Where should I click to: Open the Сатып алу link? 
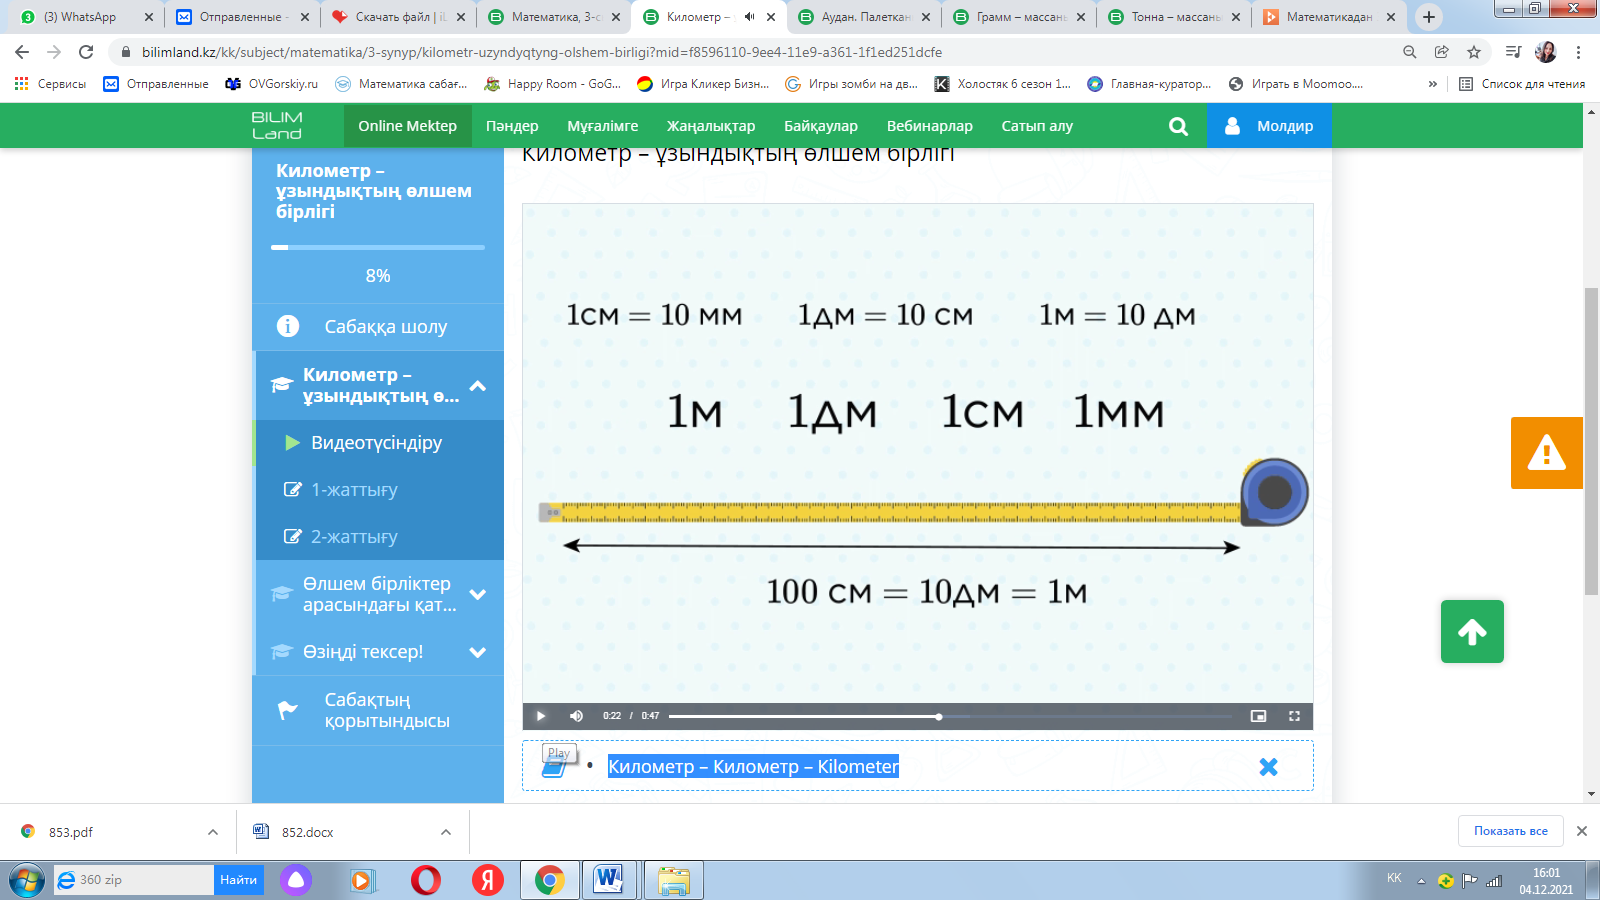click(1037, 126)
